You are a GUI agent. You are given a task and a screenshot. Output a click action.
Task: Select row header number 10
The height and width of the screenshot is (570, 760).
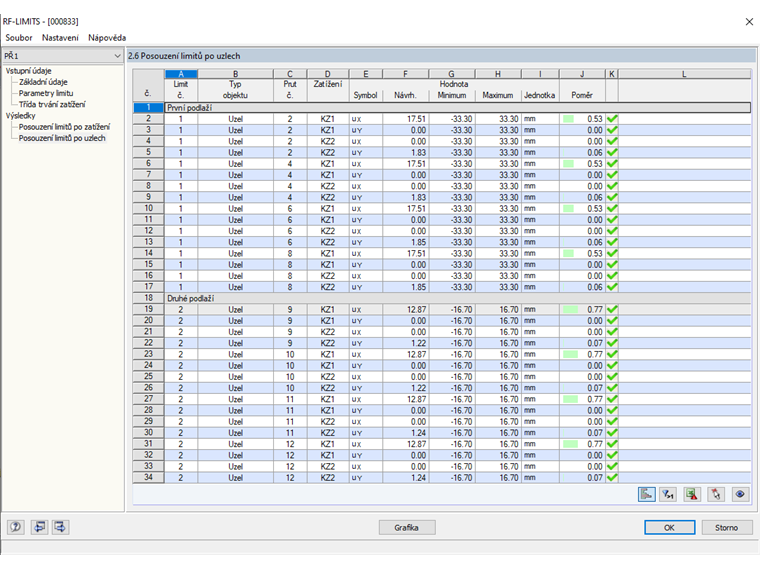[148, 208]
